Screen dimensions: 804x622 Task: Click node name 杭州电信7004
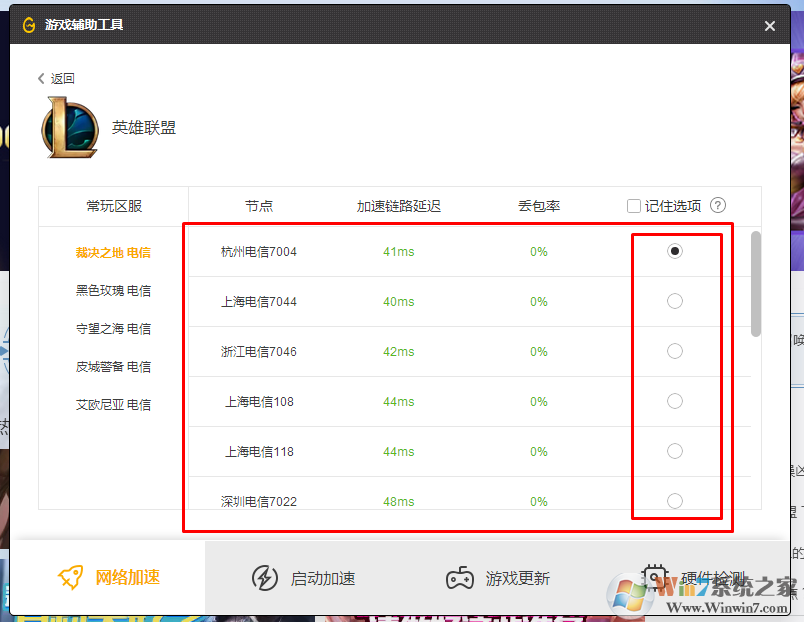259,252
